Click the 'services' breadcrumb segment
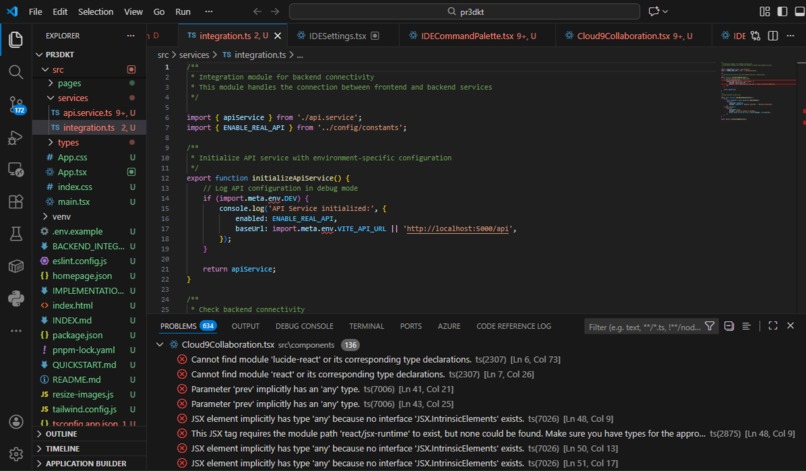This screenshot has width=806, height=471. click(x=194, y=55)
